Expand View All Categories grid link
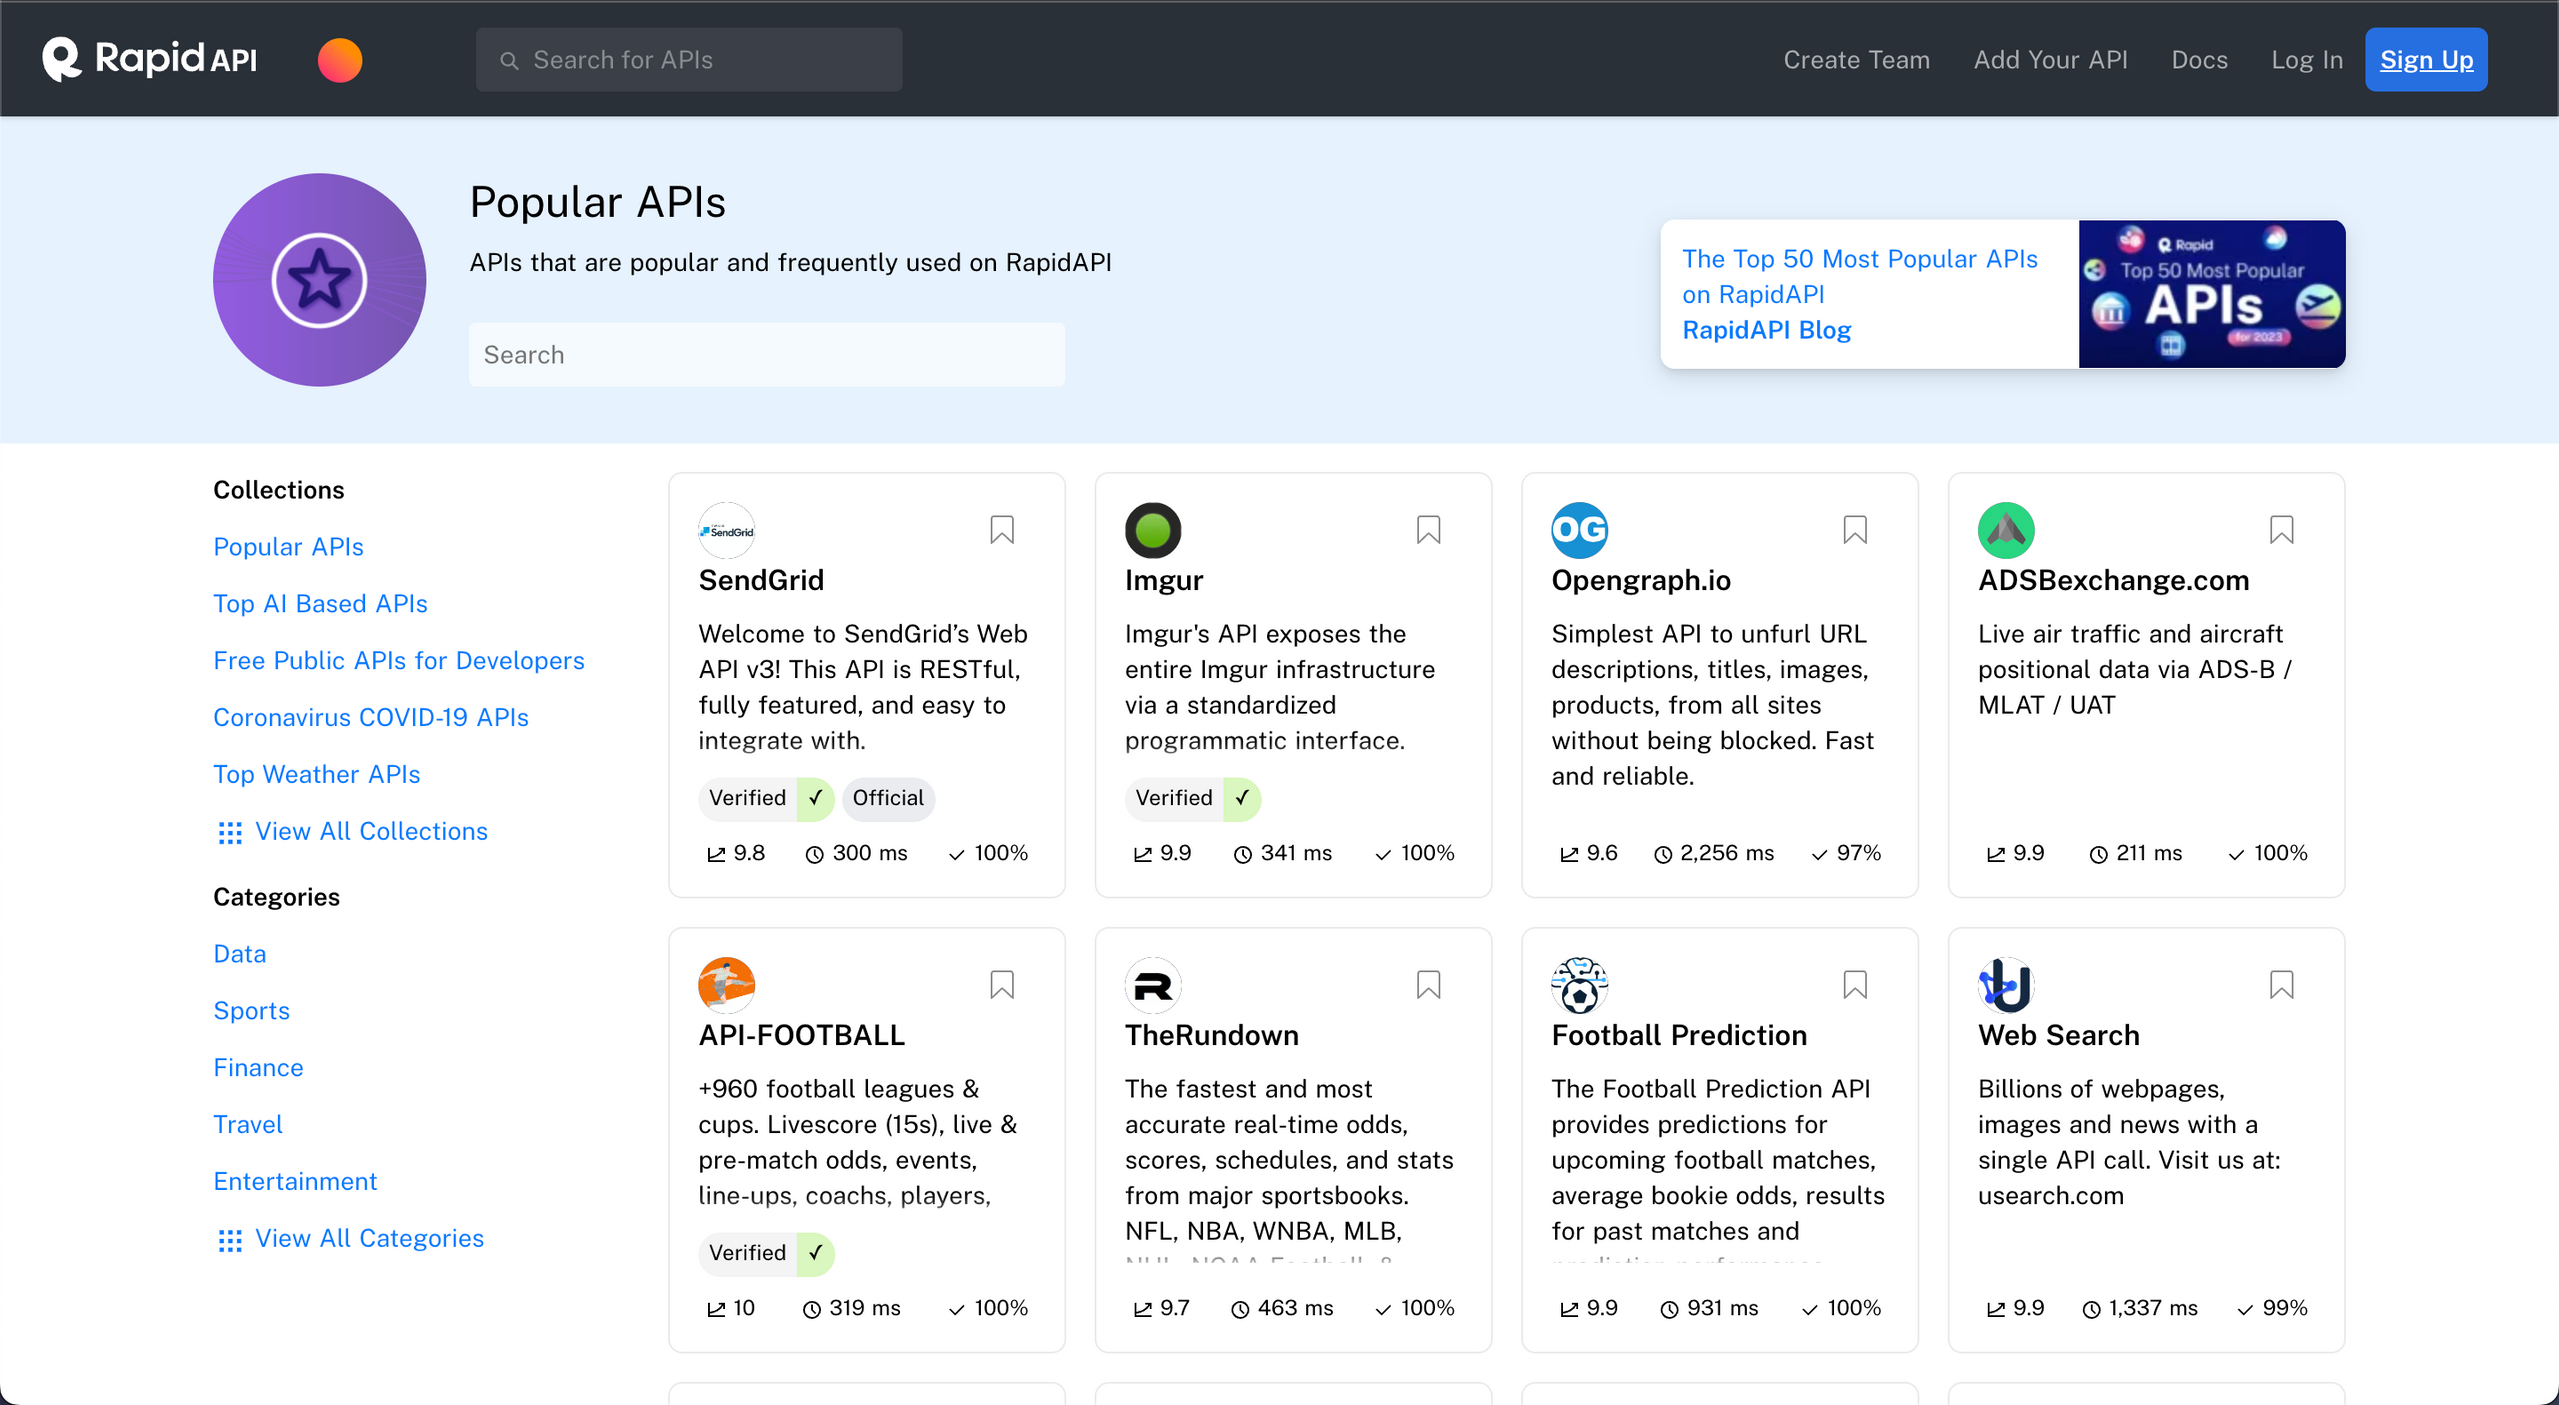The width and height of the screenshot is (2559, 1405). click(349, 1238)
